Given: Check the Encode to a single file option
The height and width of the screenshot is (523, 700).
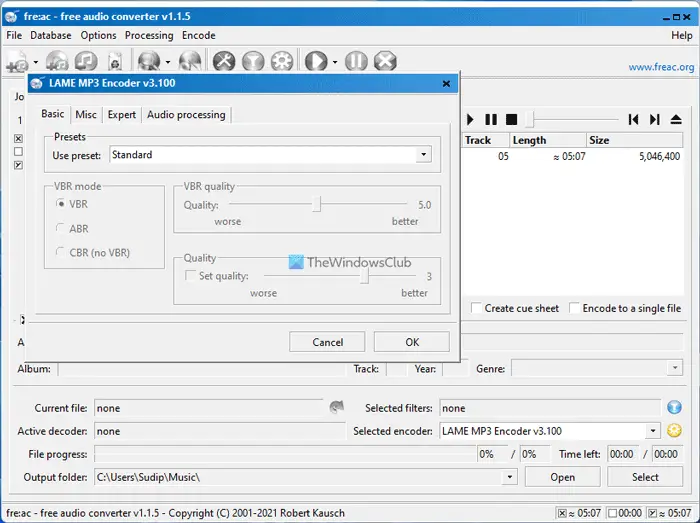Looking at the screenshot, I should pyautogui.click(x=575, y=308).
